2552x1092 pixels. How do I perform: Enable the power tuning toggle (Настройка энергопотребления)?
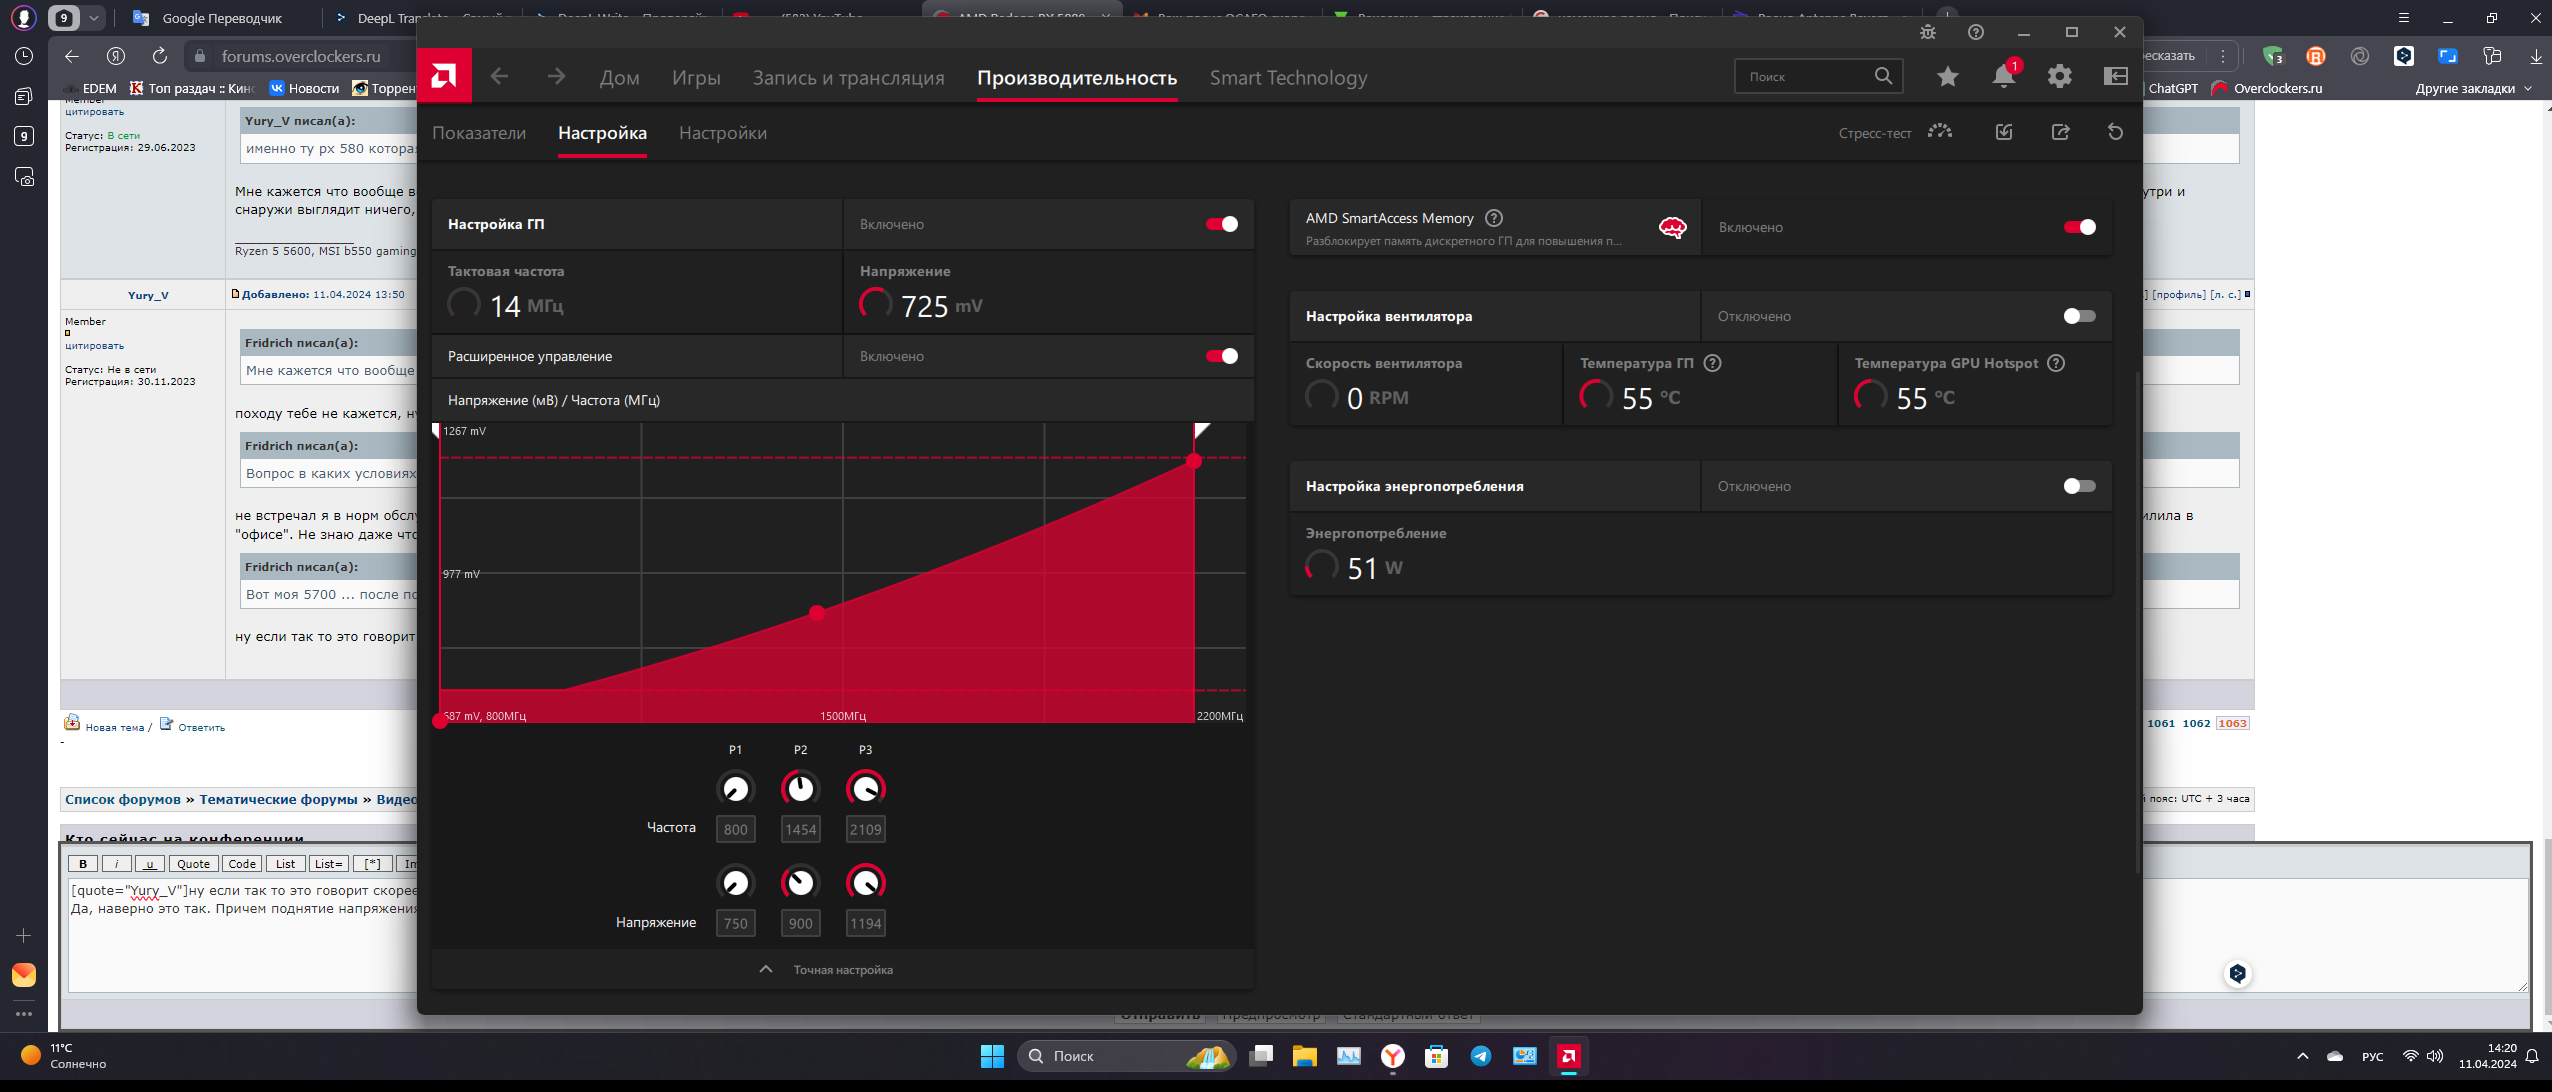point(2079,486)
